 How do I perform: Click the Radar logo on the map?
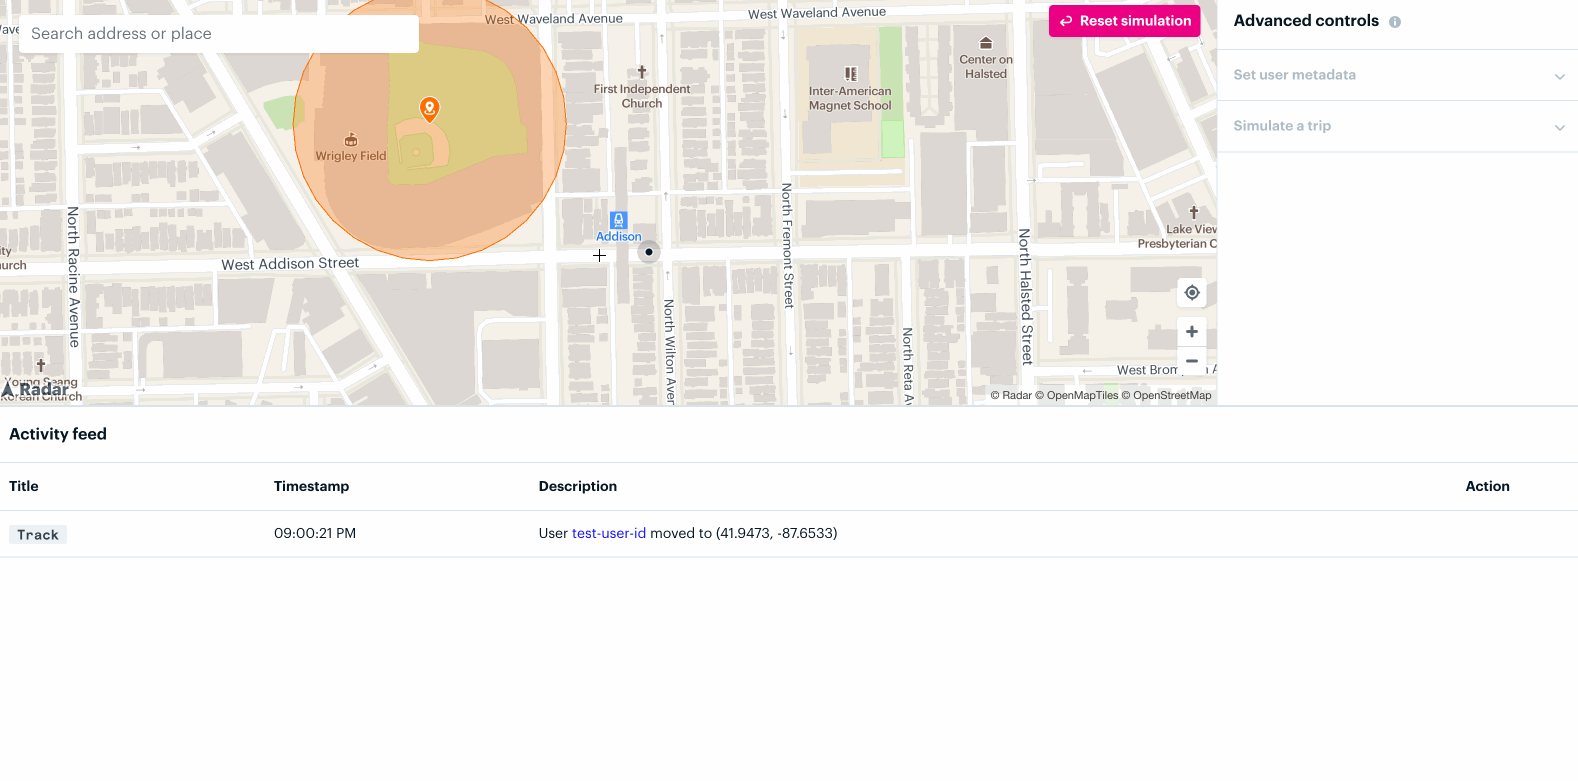36,389
